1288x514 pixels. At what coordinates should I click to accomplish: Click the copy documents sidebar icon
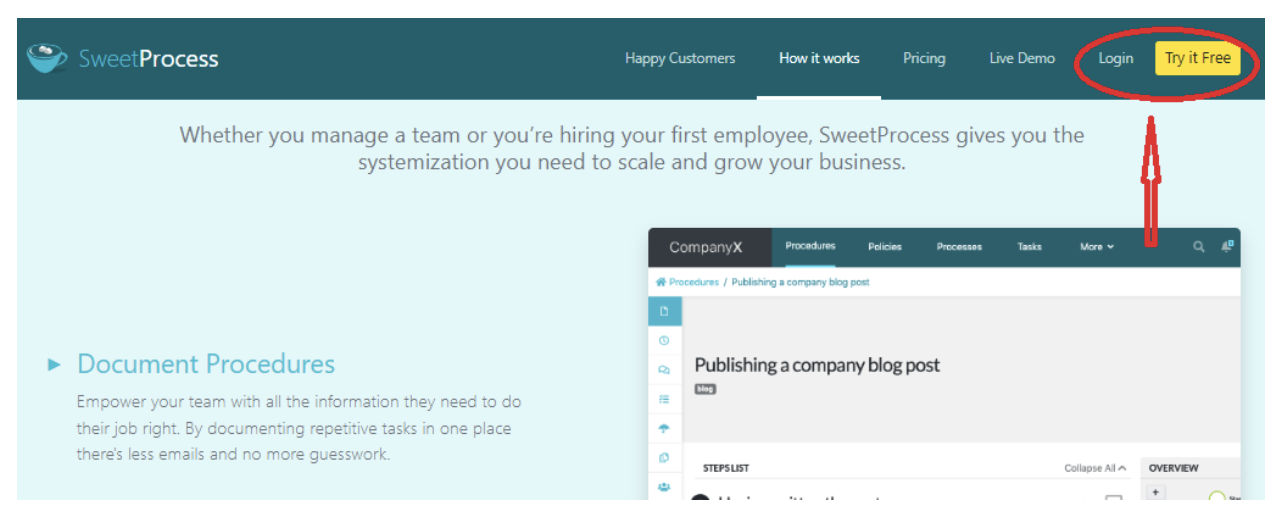665,457
